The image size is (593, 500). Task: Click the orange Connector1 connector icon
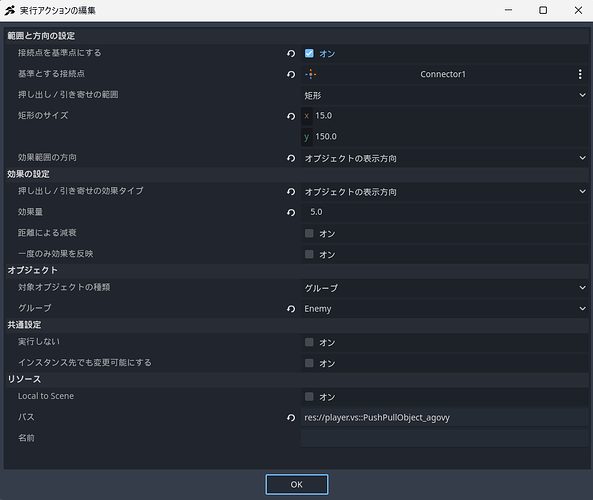pyautogui.click(x=310, y=74)
